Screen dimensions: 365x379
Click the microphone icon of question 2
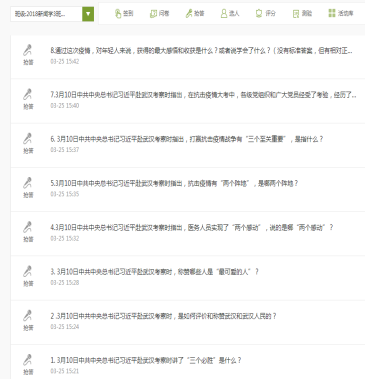coord(28,316)
